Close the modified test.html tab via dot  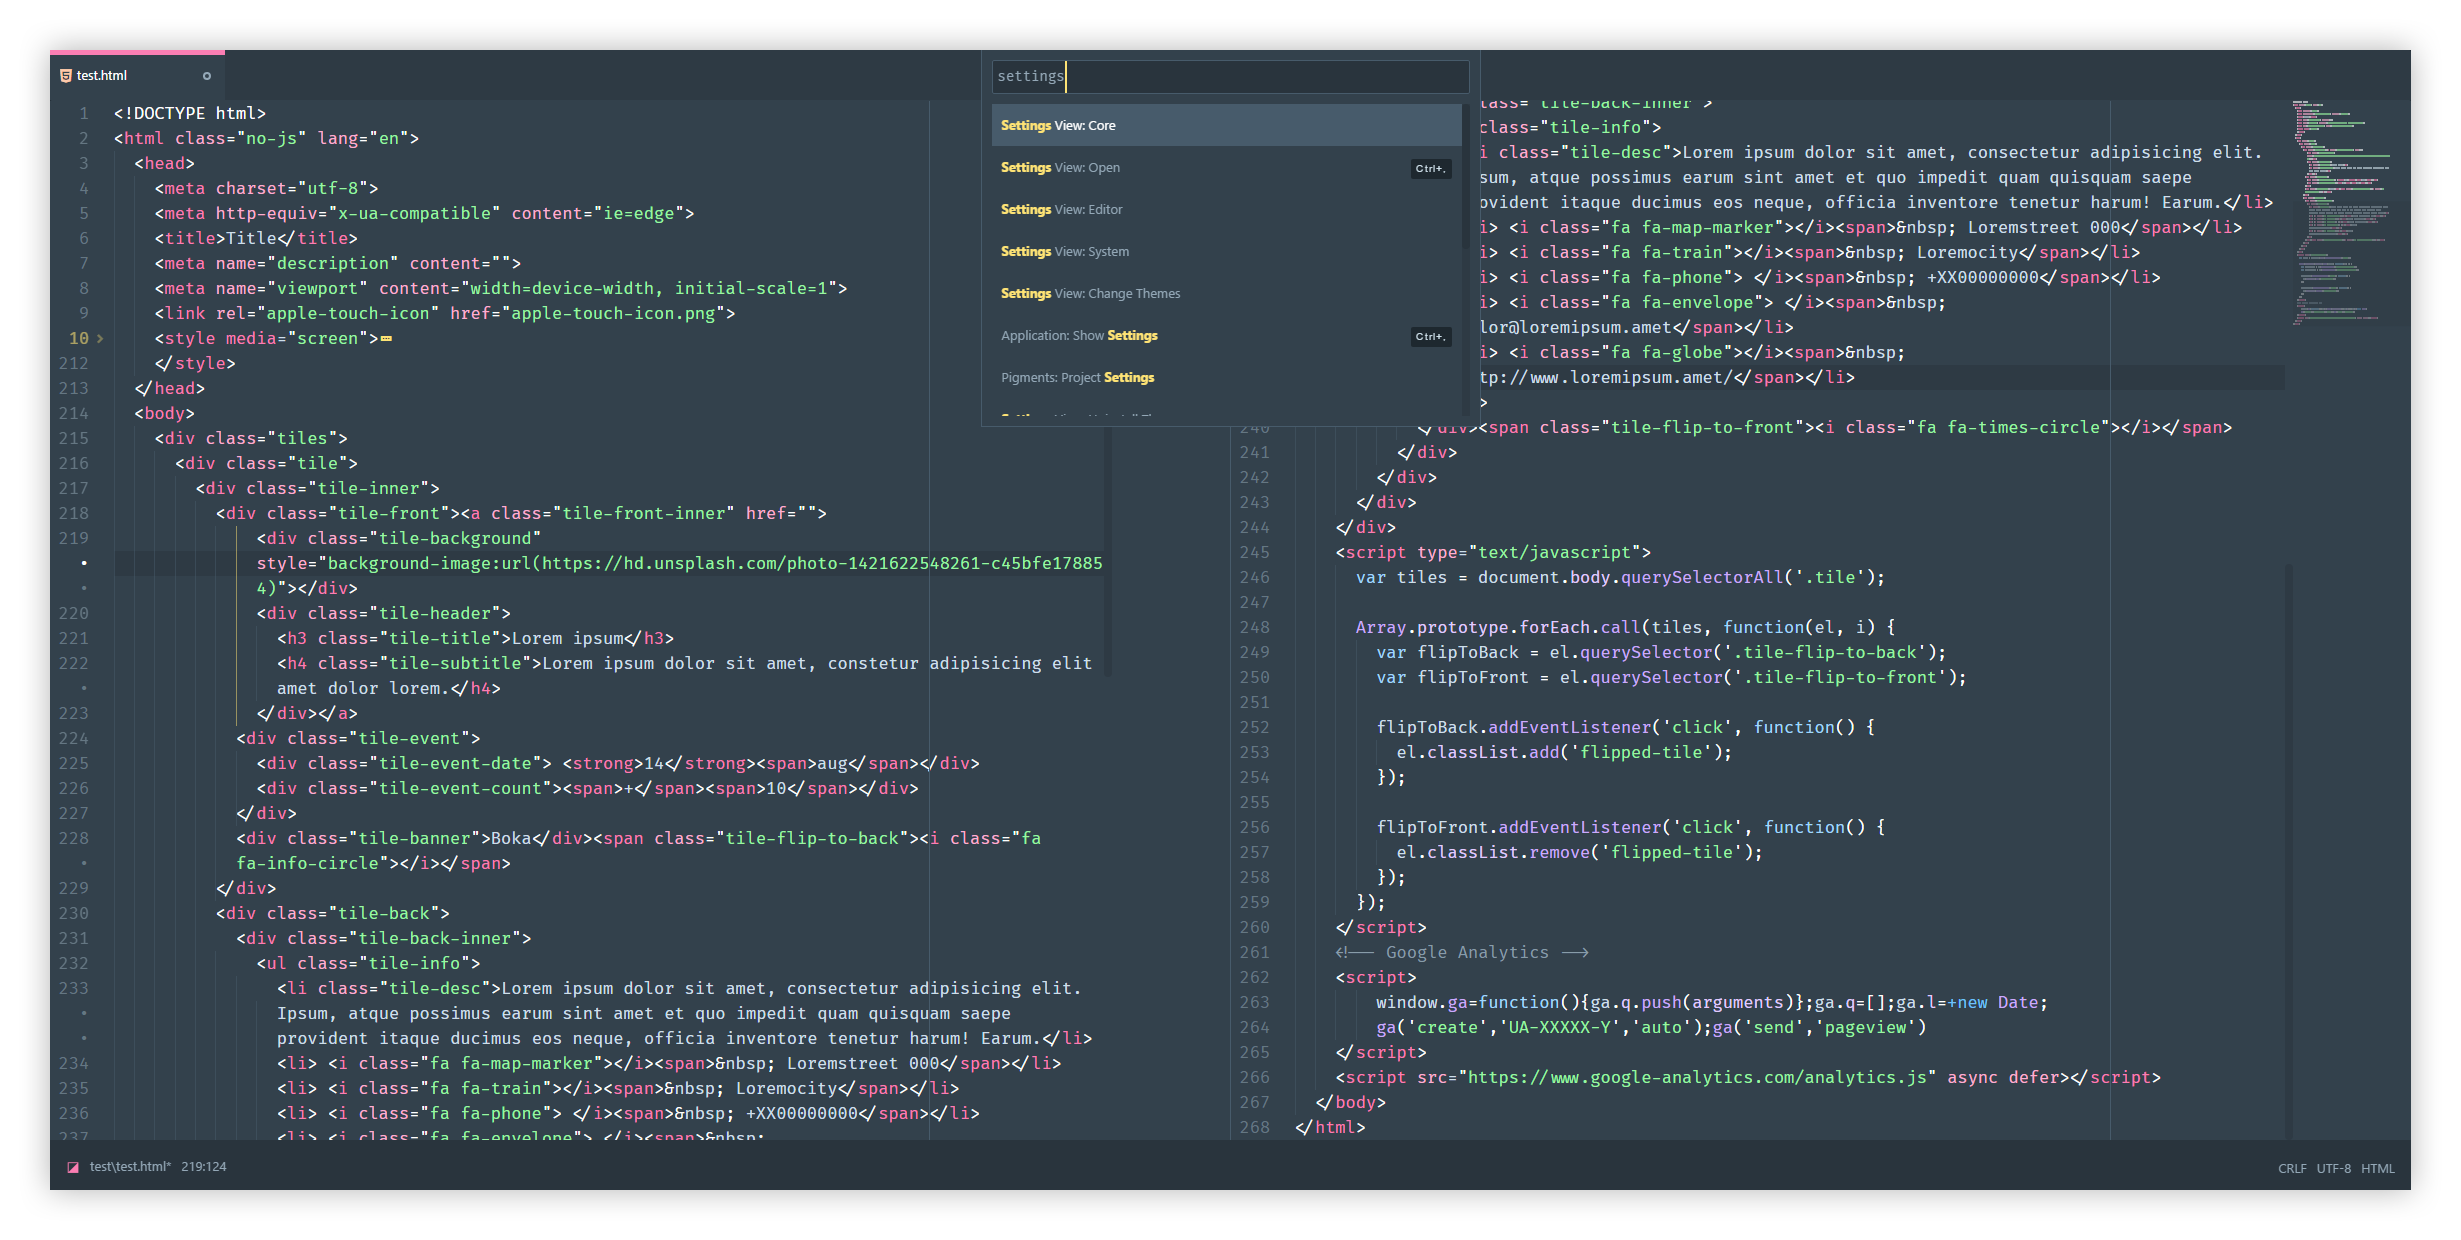[x=207, y=76]
